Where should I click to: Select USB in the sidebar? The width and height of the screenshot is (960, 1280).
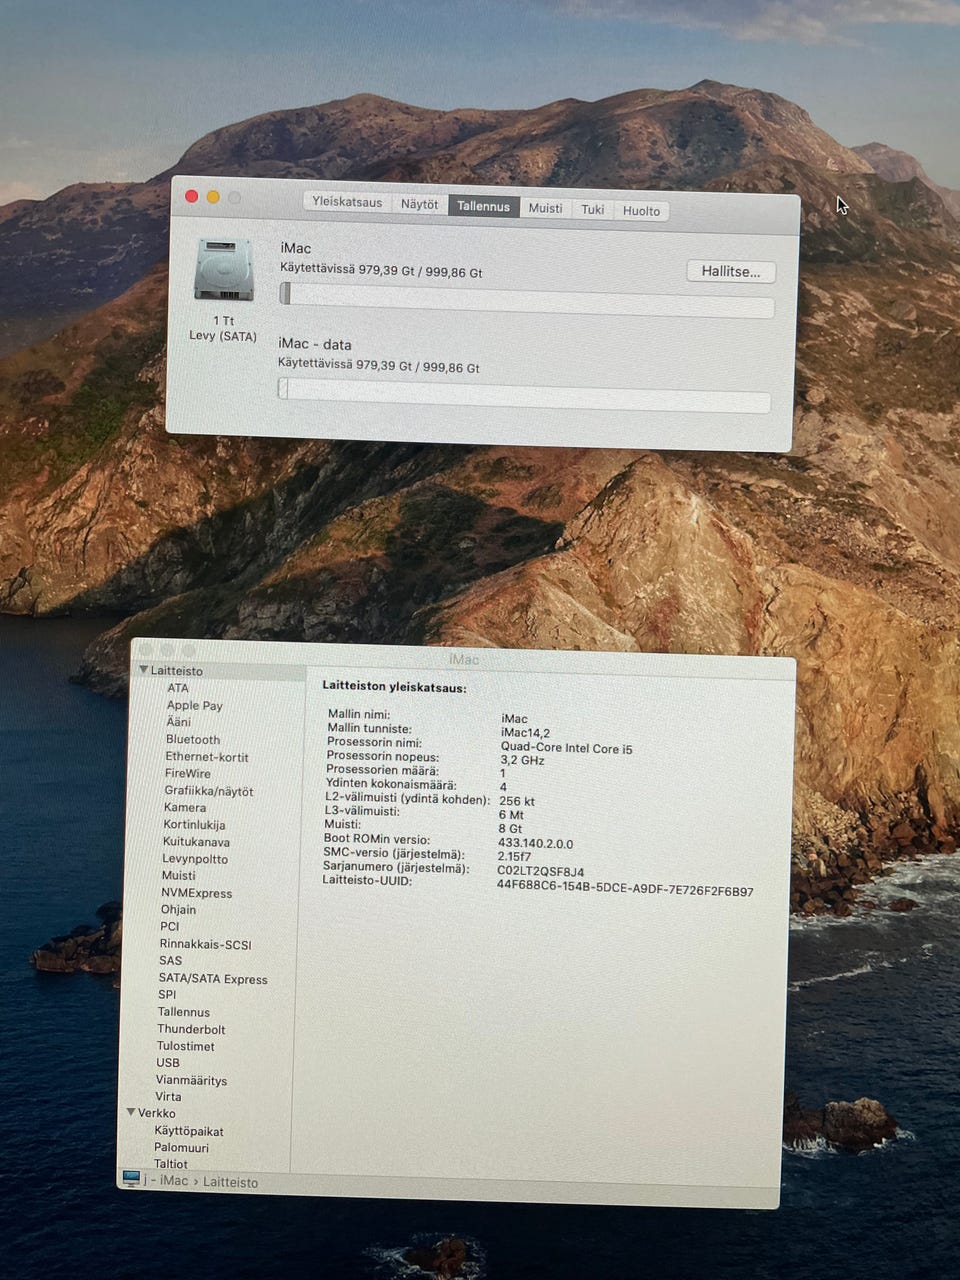pyautogui.click(x=168, y=1062)
